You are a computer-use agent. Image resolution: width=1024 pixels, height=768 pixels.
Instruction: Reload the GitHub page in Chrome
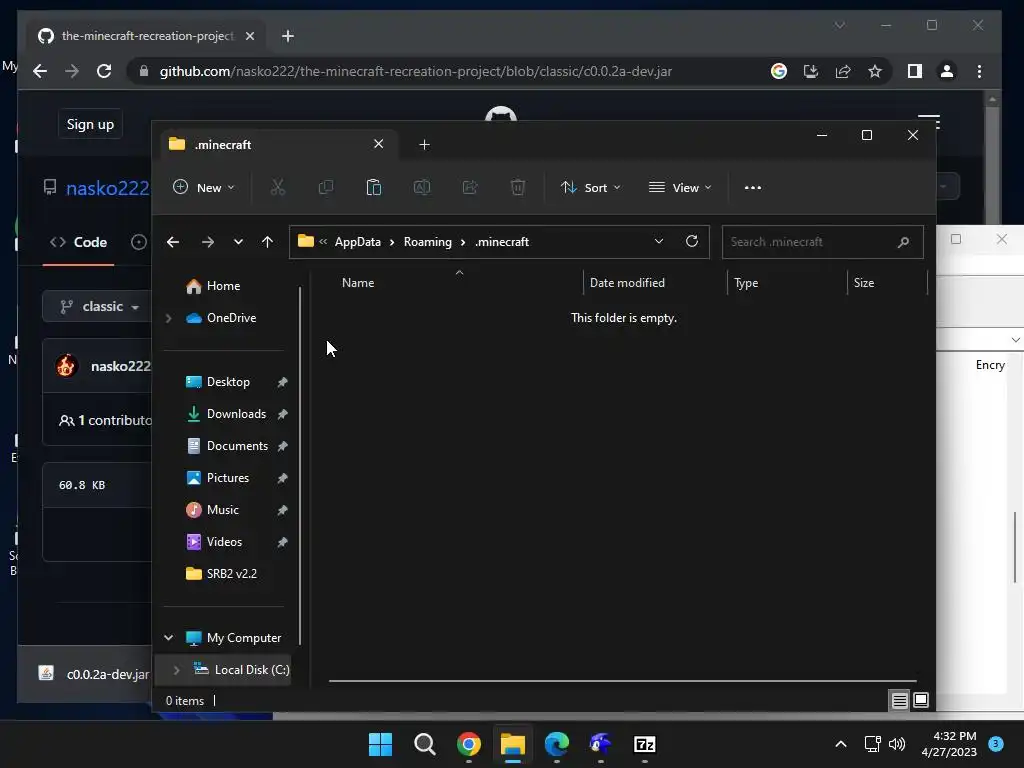(104, 71)
